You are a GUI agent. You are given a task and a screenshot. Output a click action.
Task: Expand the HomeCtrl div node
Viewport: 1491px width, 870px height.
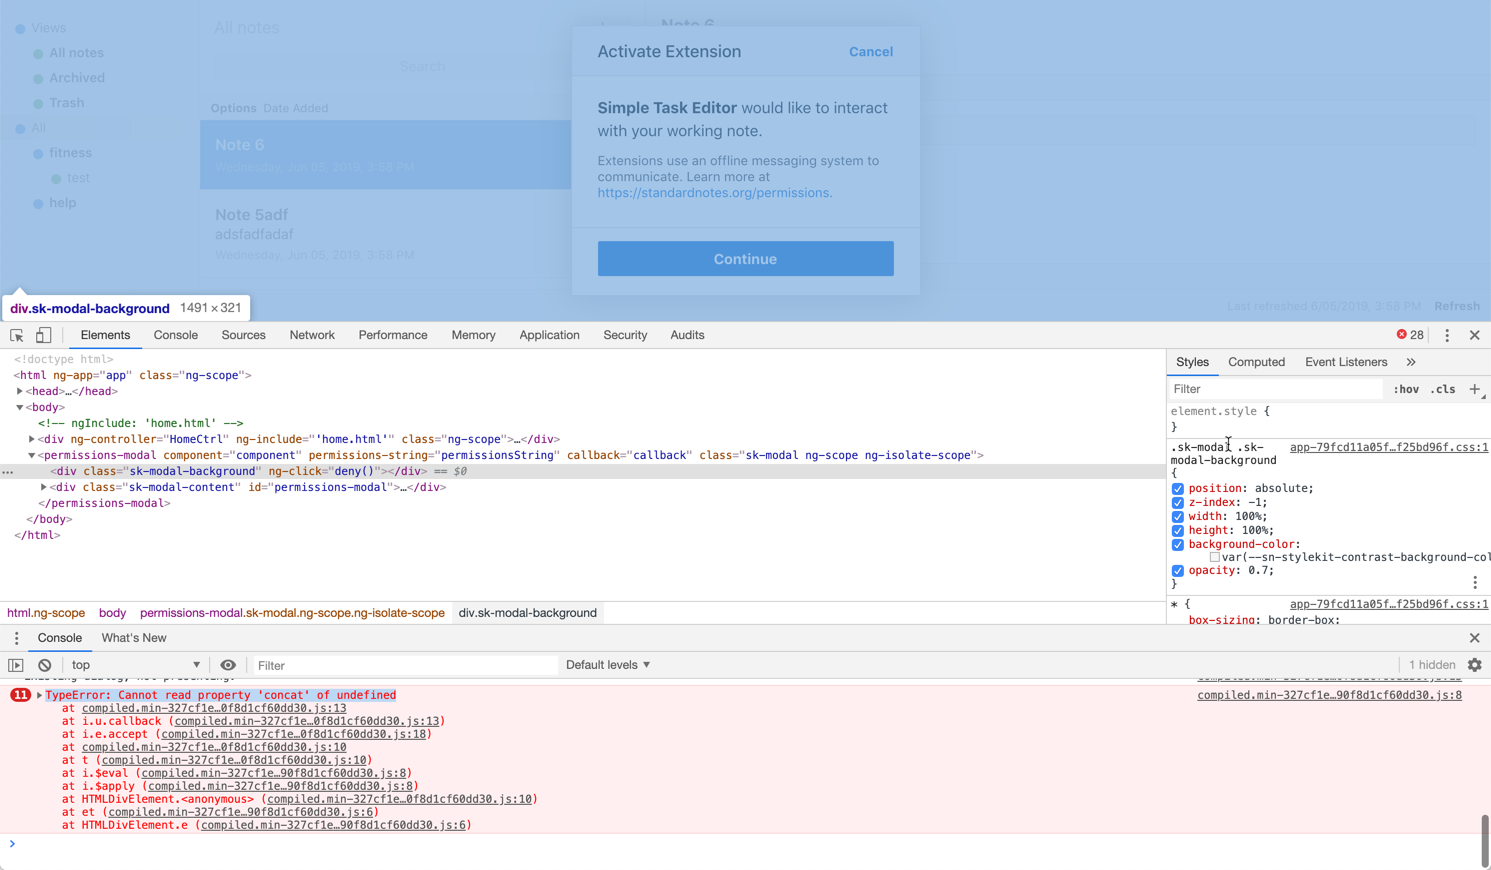click(x=31, y=439)
